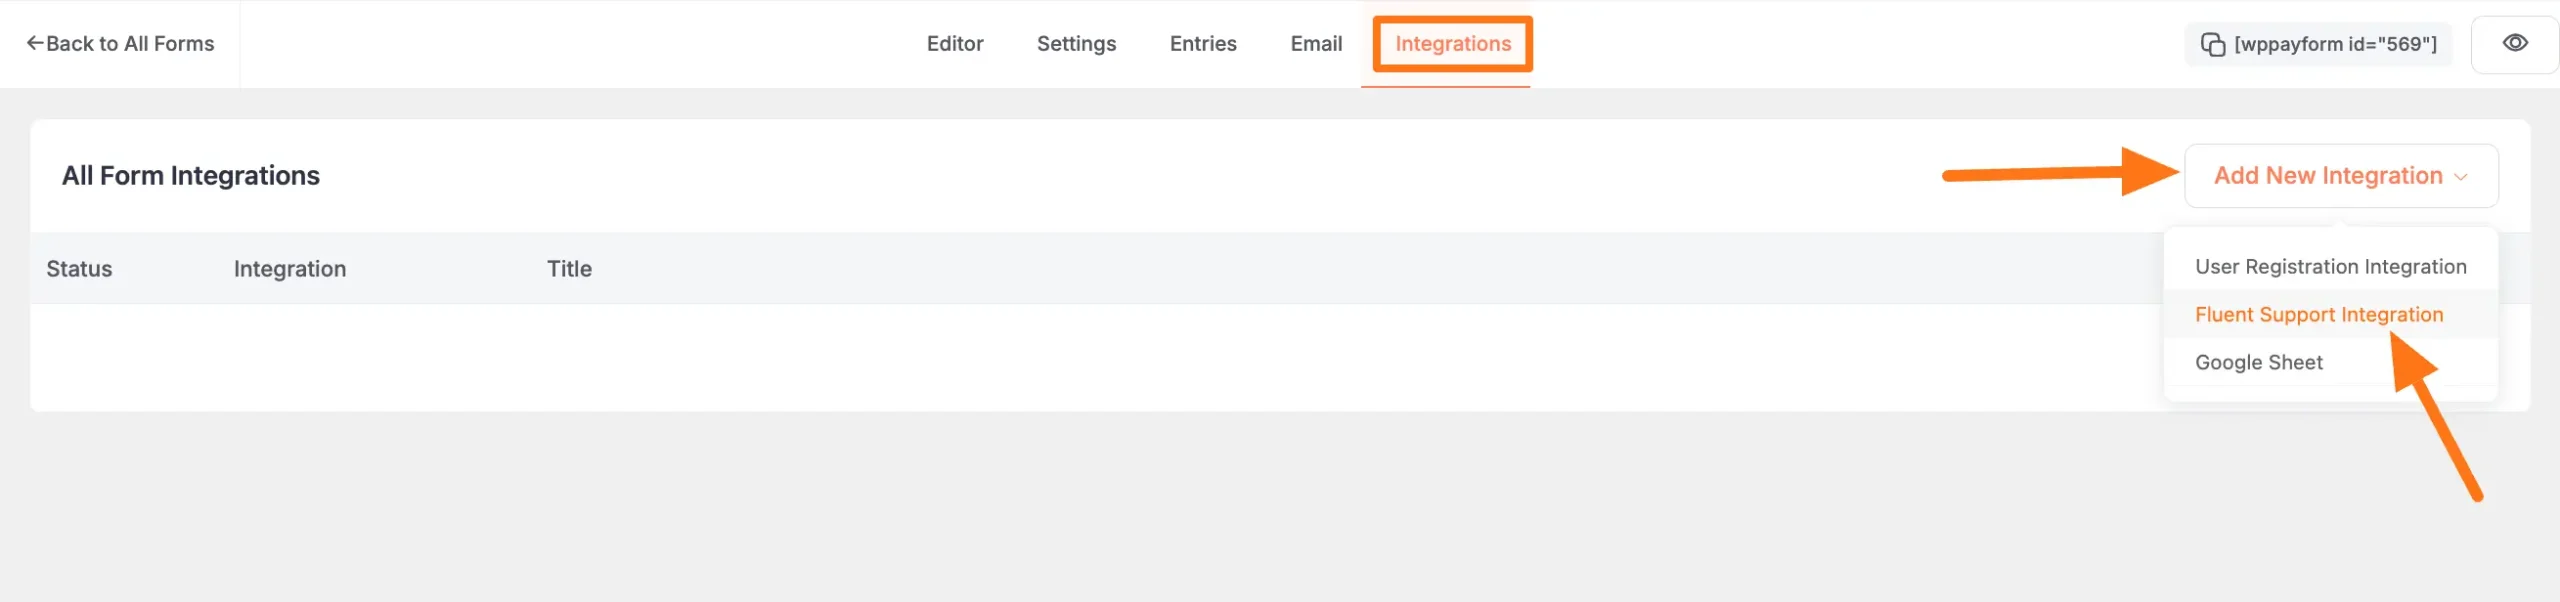Open form preview via the eye icon
This screenshot has height=602, width=2560.
pyautogui.click(x=2516, y=44)
